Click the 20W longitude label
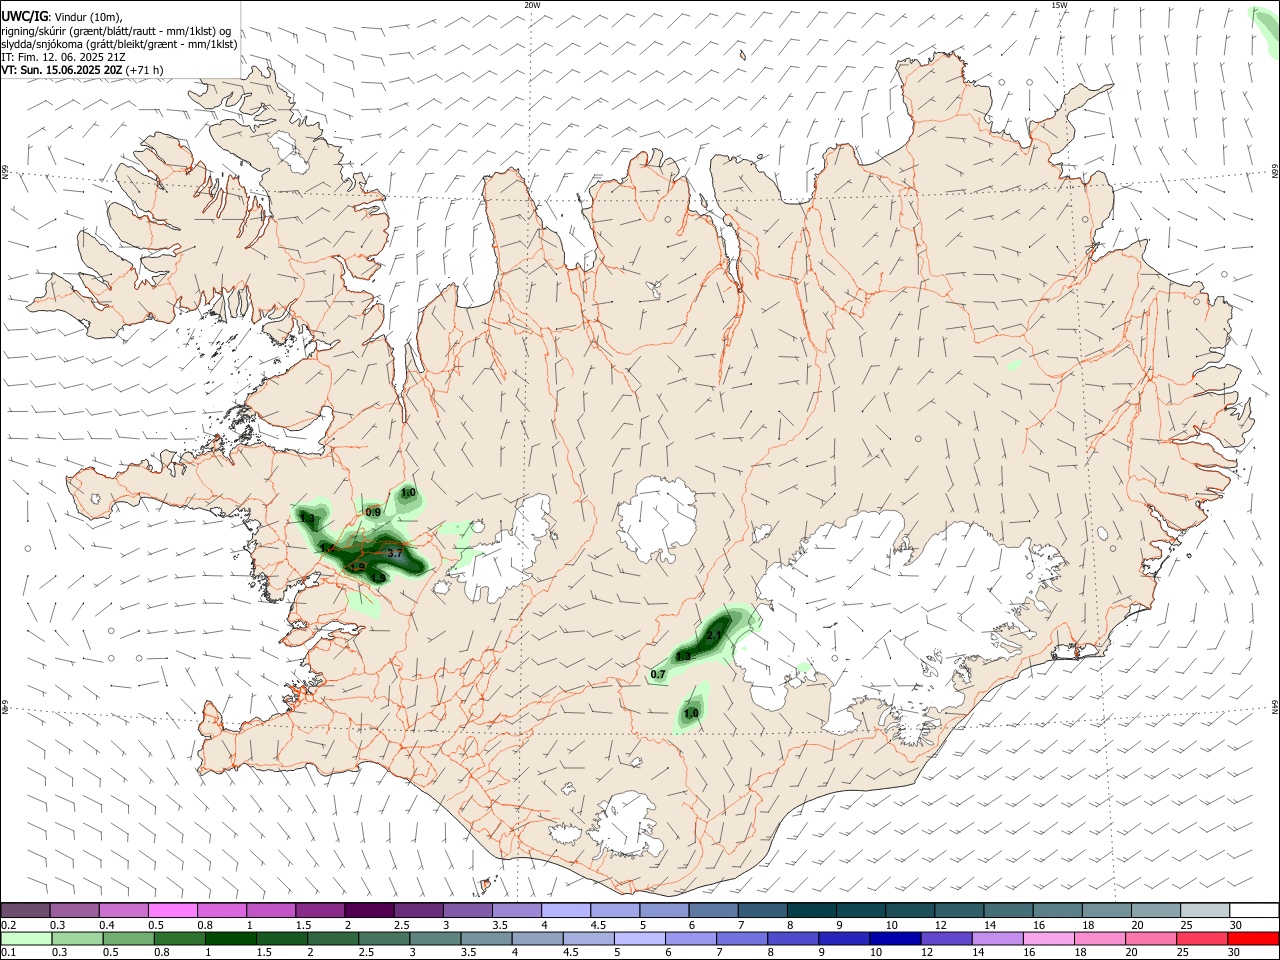 pyautogui.click(x=532, y=5)
